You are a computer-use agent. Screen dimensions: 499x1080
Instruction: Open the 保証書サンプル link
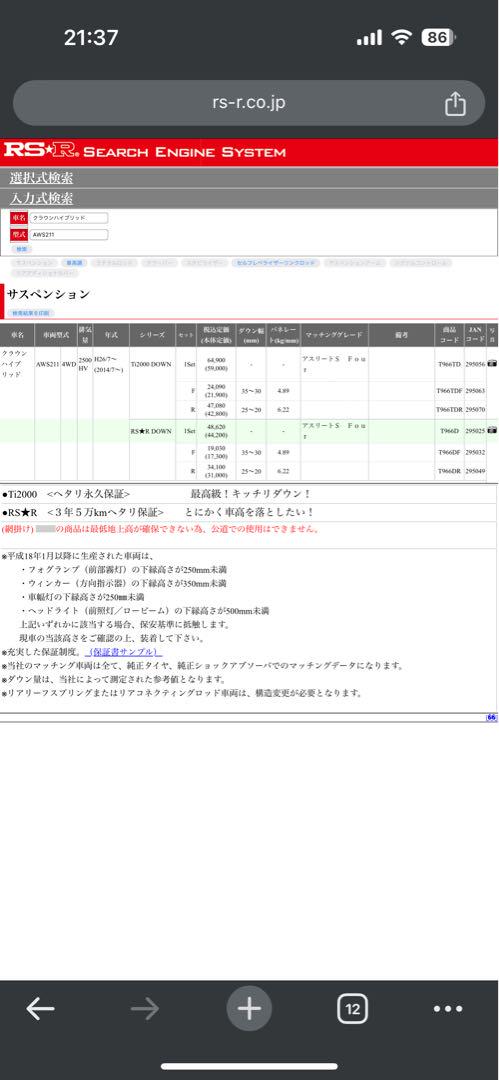pos(124,652)
